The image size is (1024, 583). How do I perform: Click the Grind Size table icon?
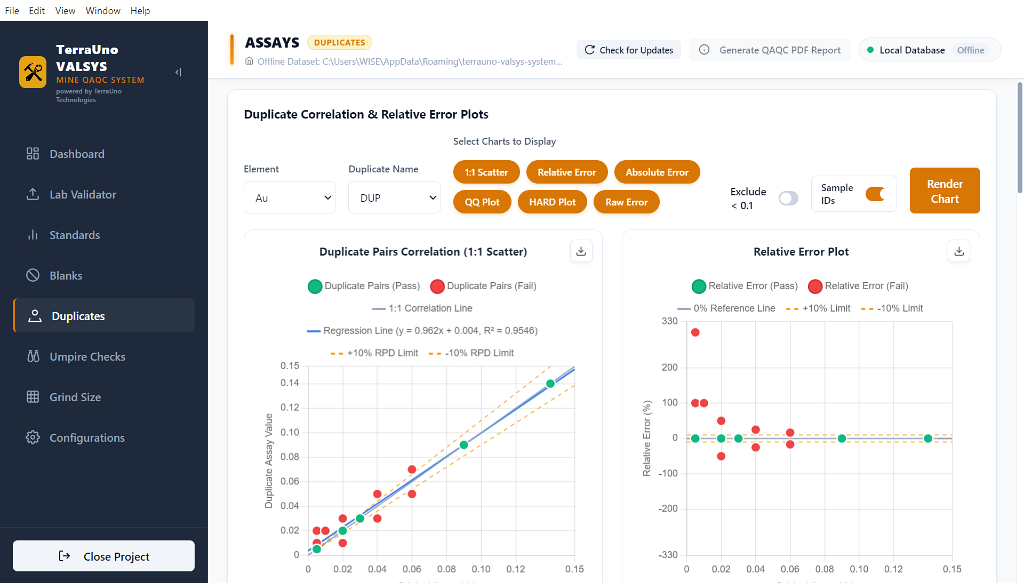[33, 397]
